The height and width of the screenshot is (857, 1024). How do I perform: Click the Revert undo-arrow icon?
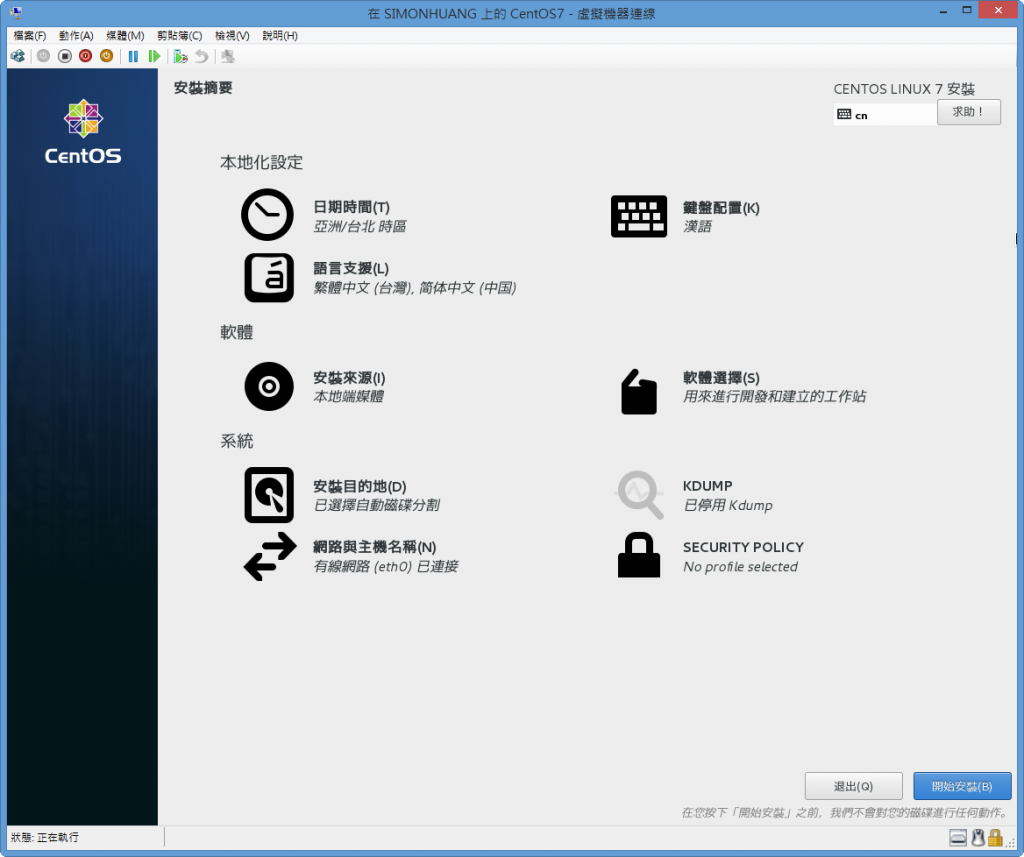tap(202, 56)
